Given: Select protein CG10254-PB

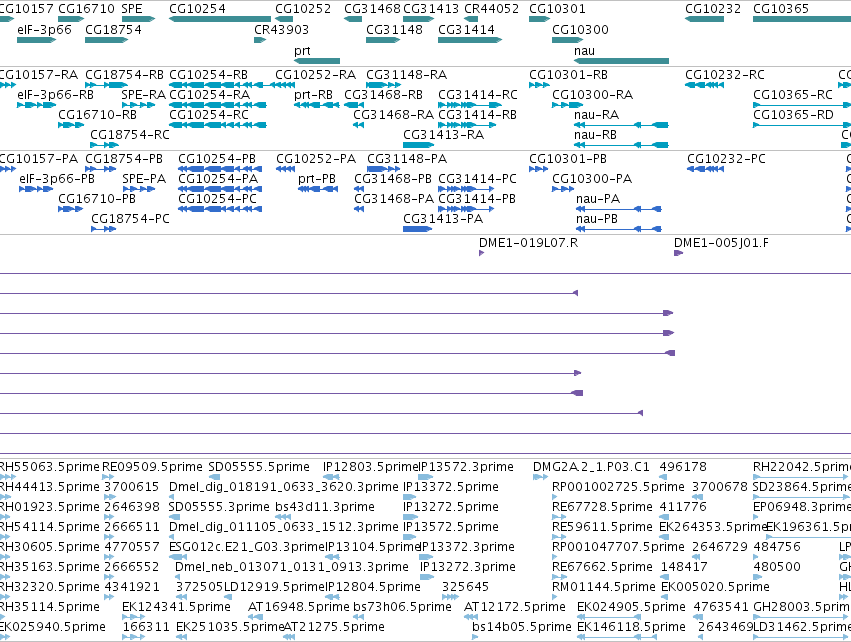Looking at the screenshot, I should pos(220,169).
